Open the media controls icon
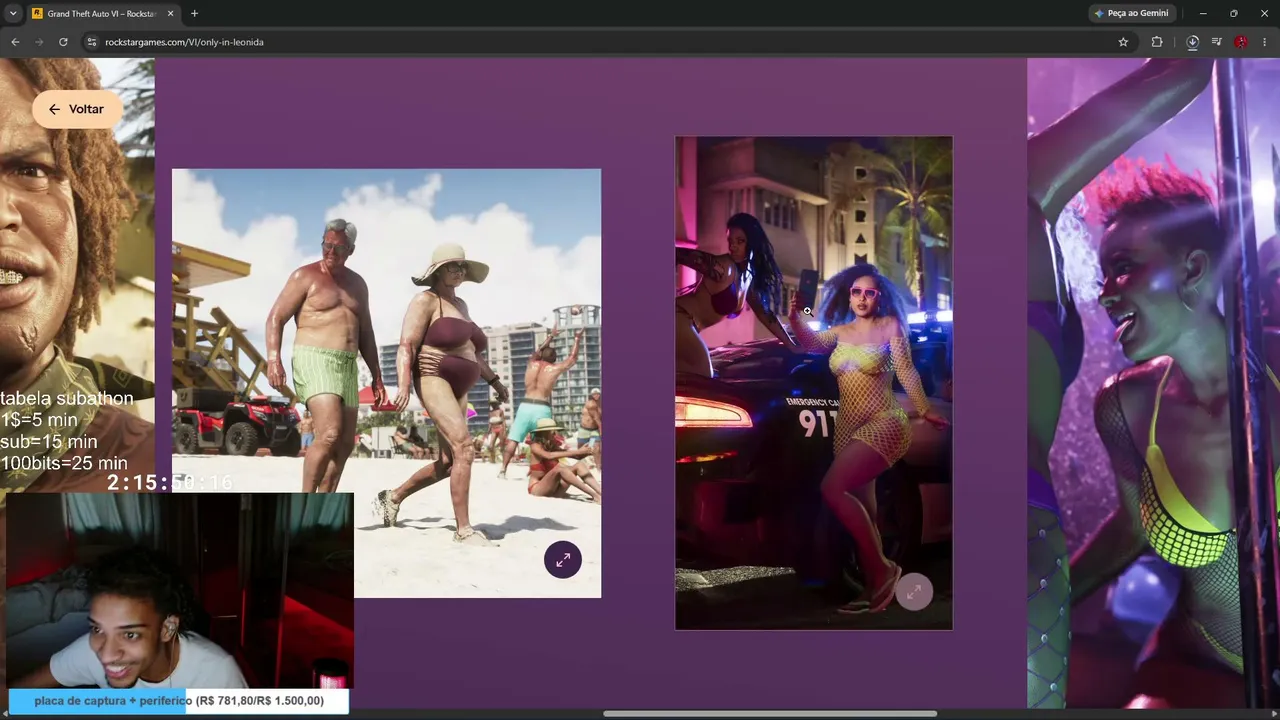Image resolution: width=1280 pixels, height=720 pixels. point(1216,42)
